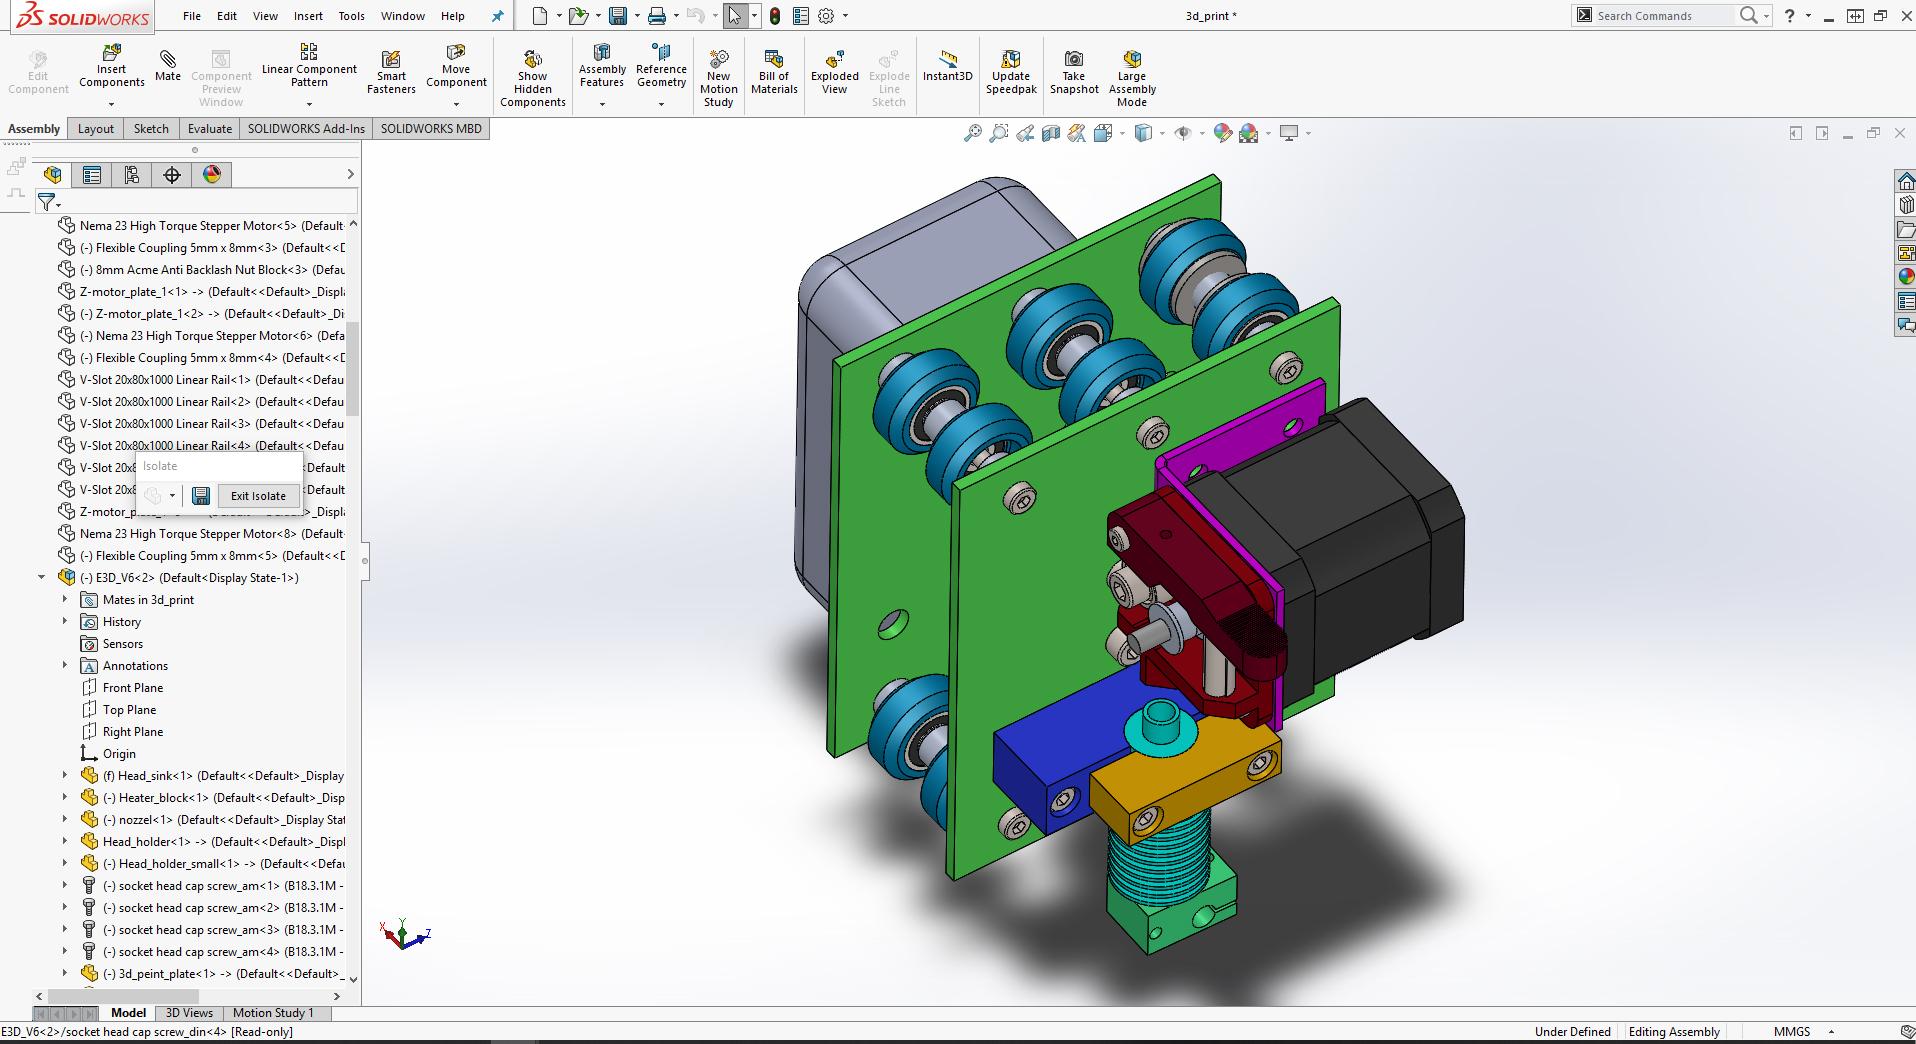This screenshot has height=1044, width=1916.
Task: Open Motion Study 1 tab
Action: (273, 1013)
